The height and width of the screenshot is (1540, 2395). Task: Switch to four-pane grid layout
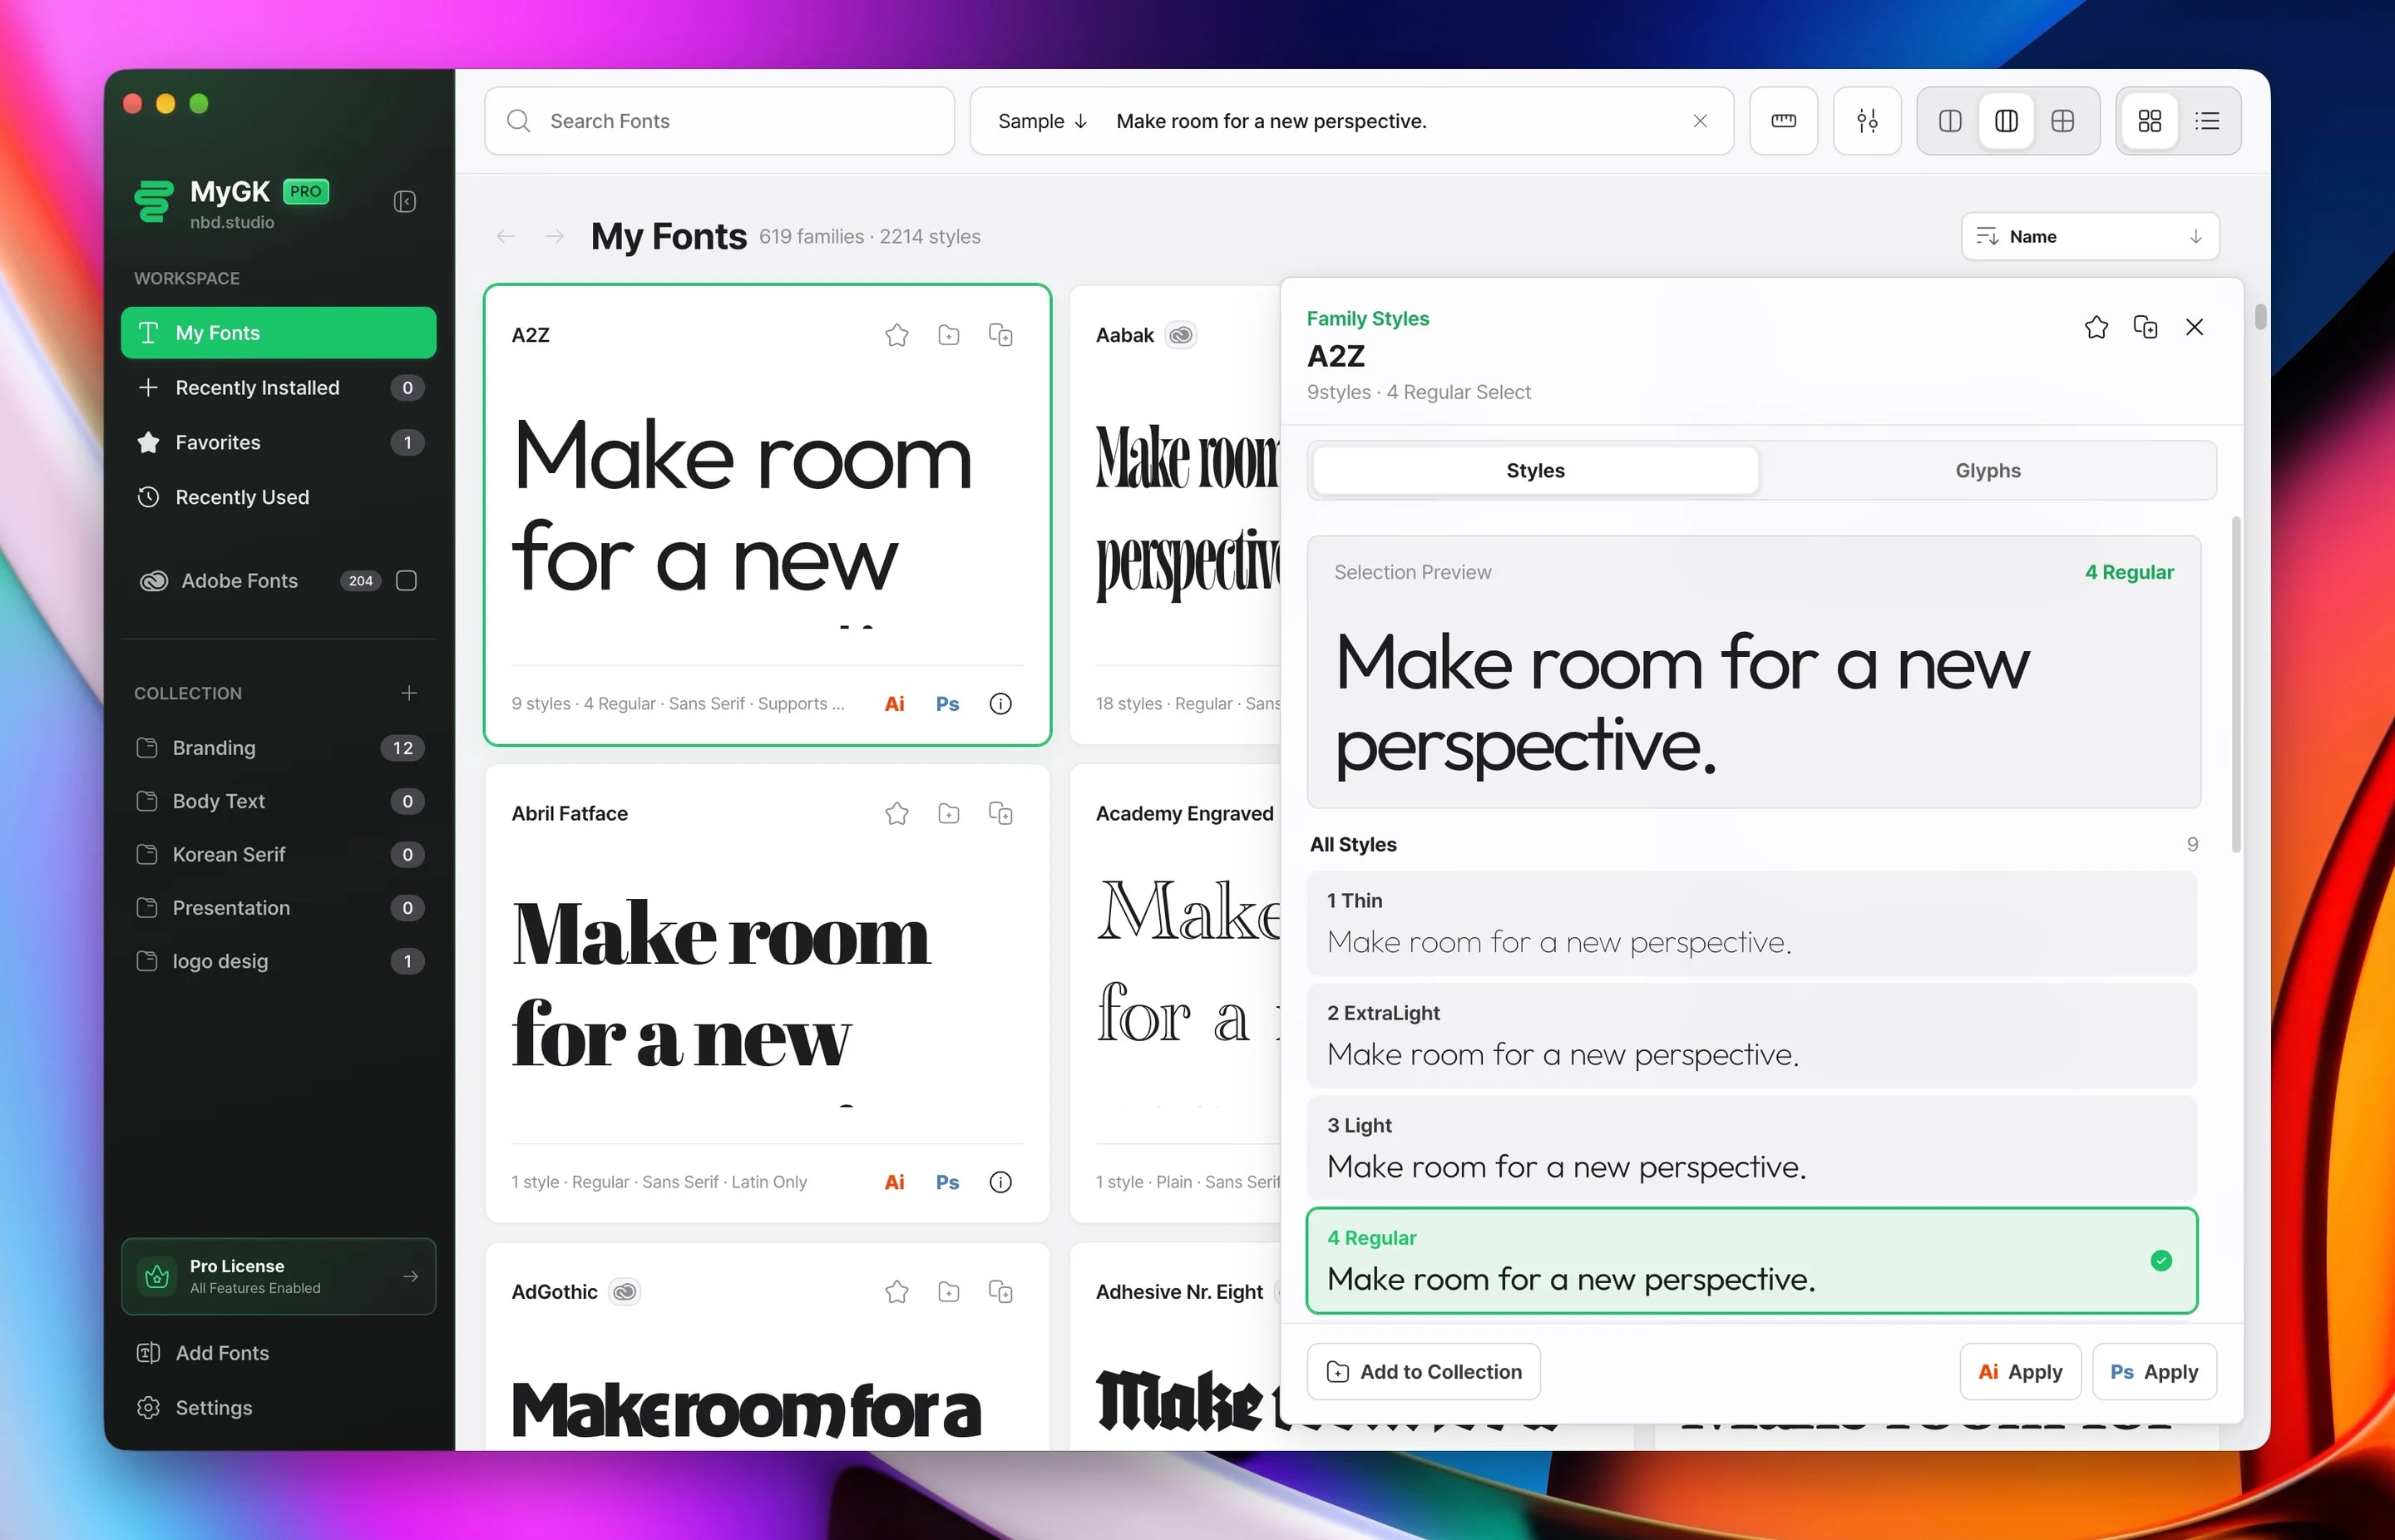[x=2062, y=121]
